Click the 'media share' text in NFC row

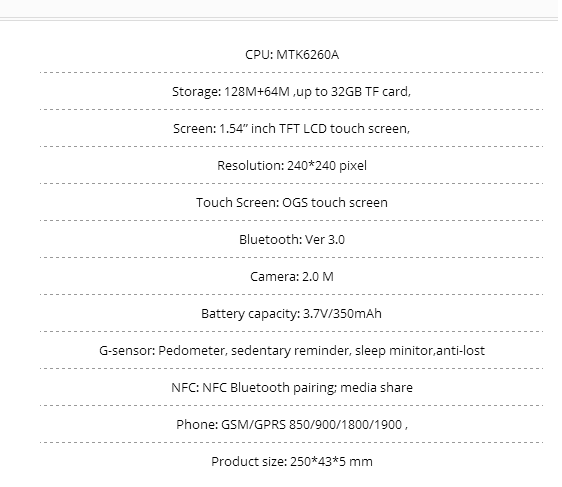coord(376,387)
